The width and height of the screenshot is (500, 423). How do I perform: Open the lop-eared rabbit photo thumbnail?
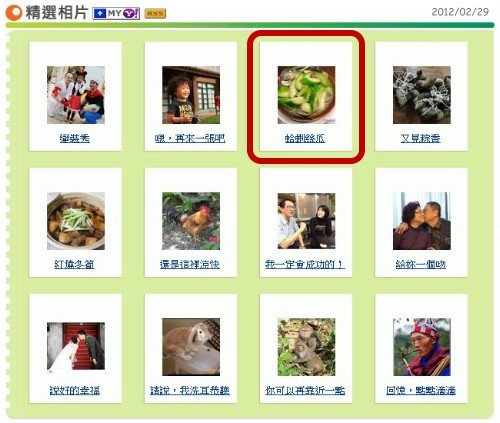pyautogui.click(x=191, y=347)
